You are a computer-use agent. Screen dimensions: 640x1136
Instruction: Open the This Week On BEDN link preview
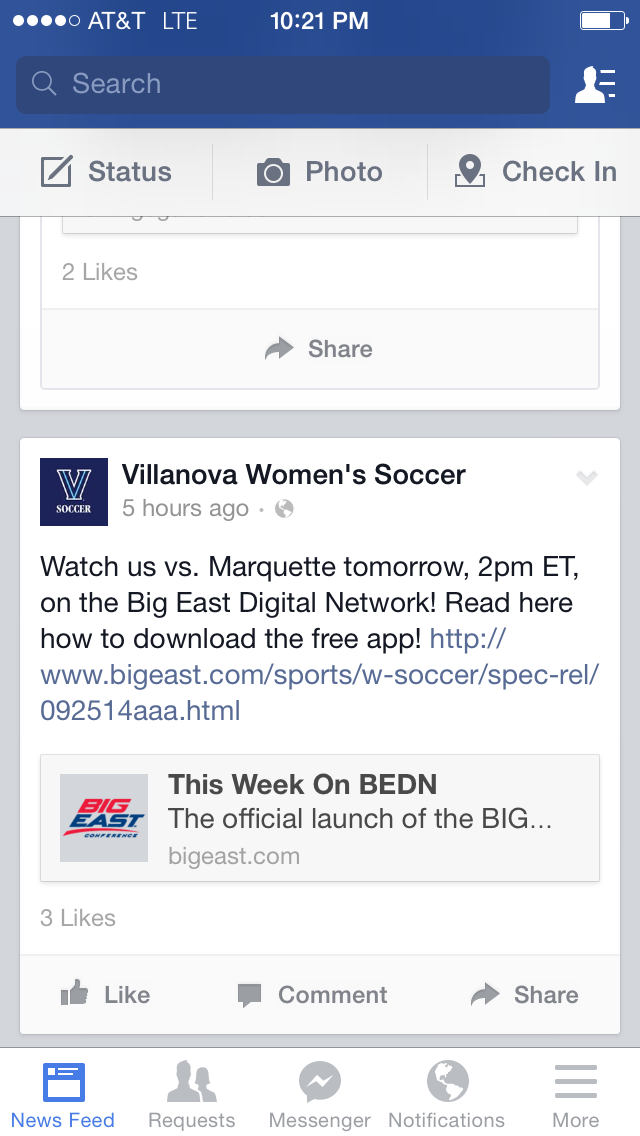[319, 818]
